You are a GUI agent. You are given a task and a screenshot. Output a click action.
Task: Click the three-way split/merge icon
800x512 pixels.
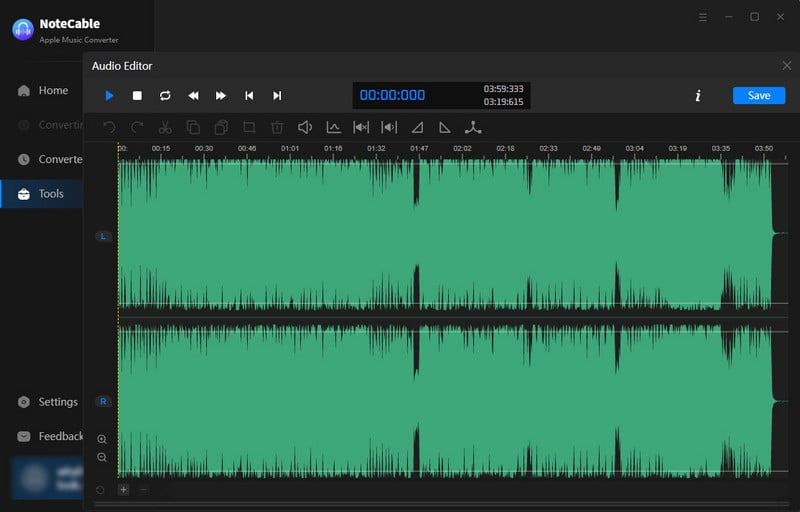tap(473, 127)
